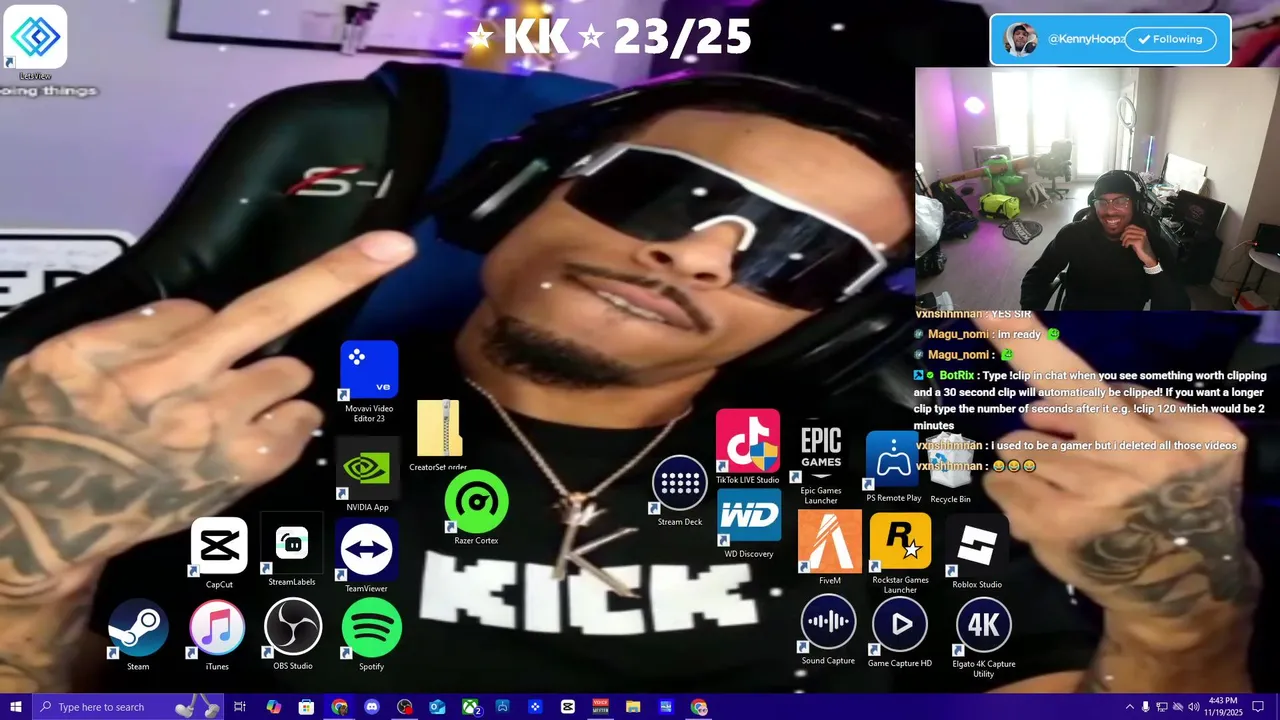This screenshot has width=1280, height=720.
Task: Launch the NVIDIA App shortcut
Action: [x=367, y=475]
